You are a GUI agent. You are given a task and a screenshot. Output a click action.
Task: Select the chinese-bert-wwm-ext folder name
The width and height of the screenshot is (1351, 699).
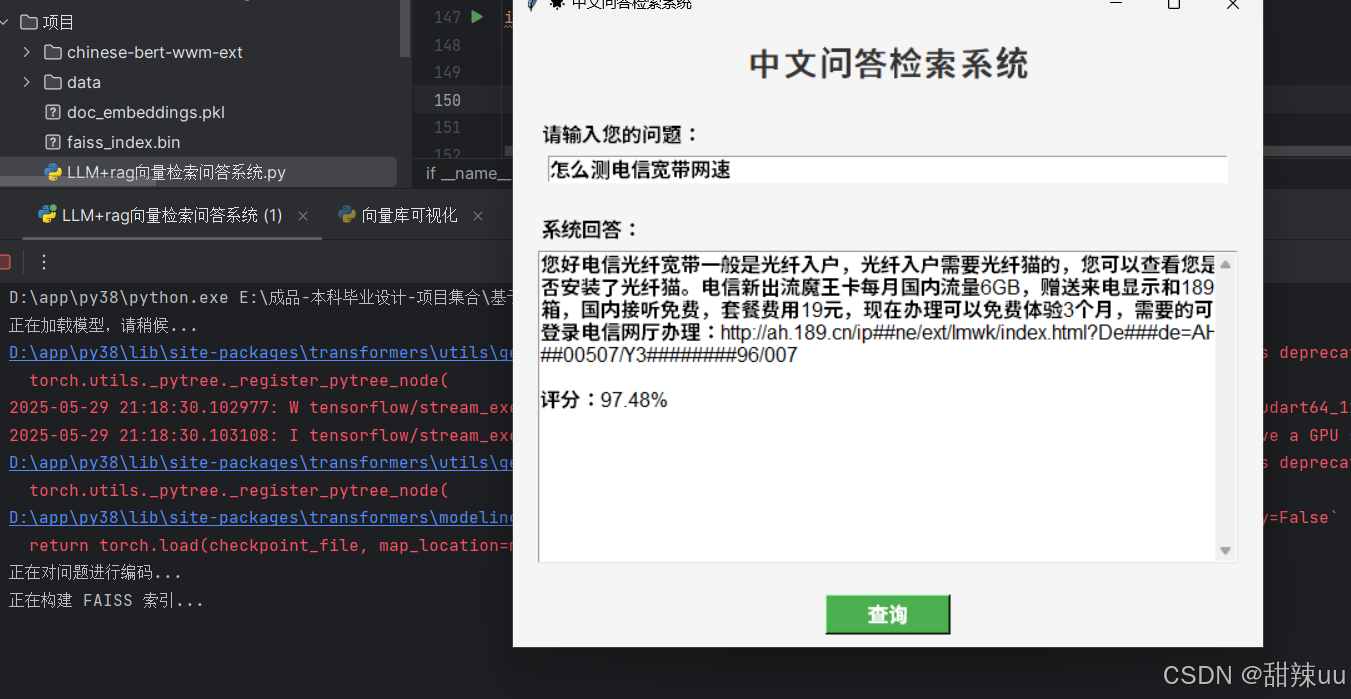(155, 52)
